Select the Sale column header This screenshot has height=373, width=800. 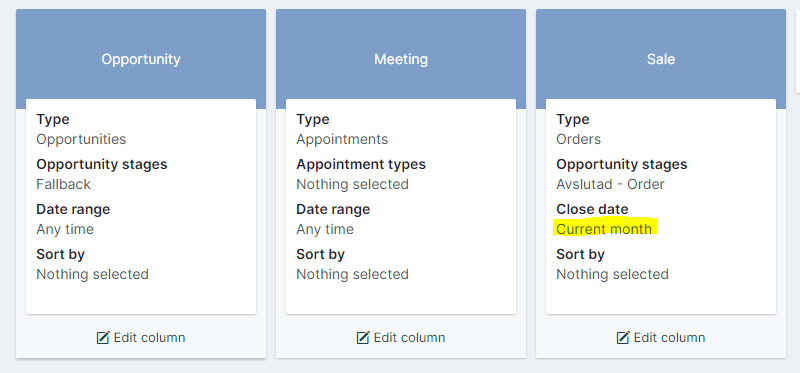[661, 59]
